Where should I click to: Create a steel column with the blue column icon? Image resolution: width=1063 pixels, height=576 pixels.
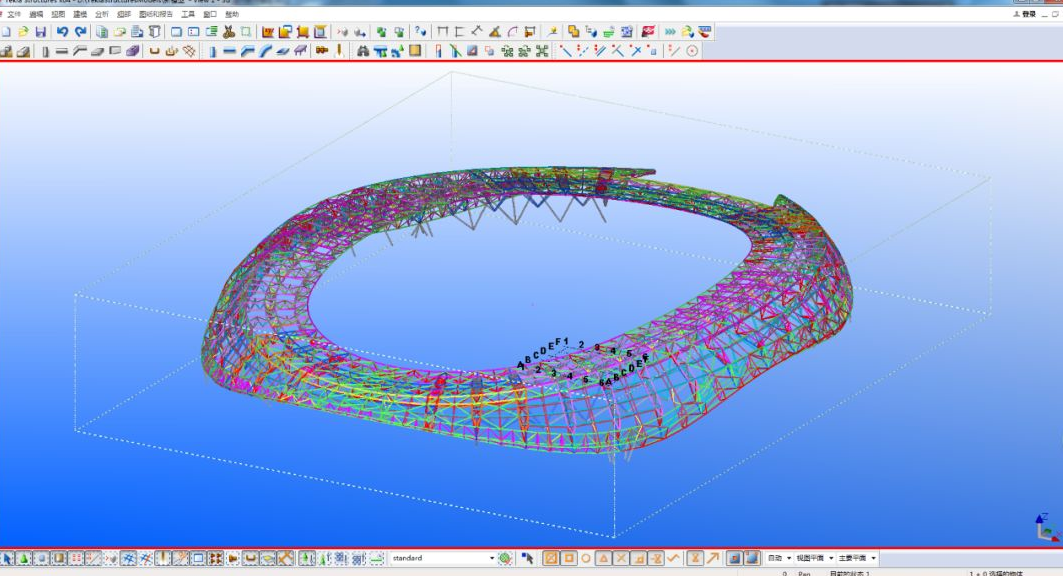212,51
